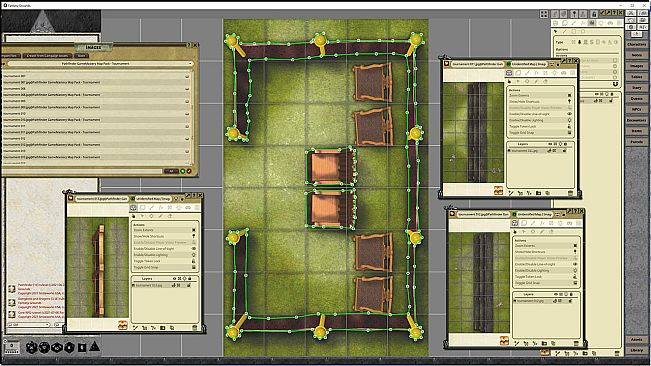Click Create from Campaign Assets in Images window
The height and width of the screenshot is (366, 651).
tap(47, 56)
